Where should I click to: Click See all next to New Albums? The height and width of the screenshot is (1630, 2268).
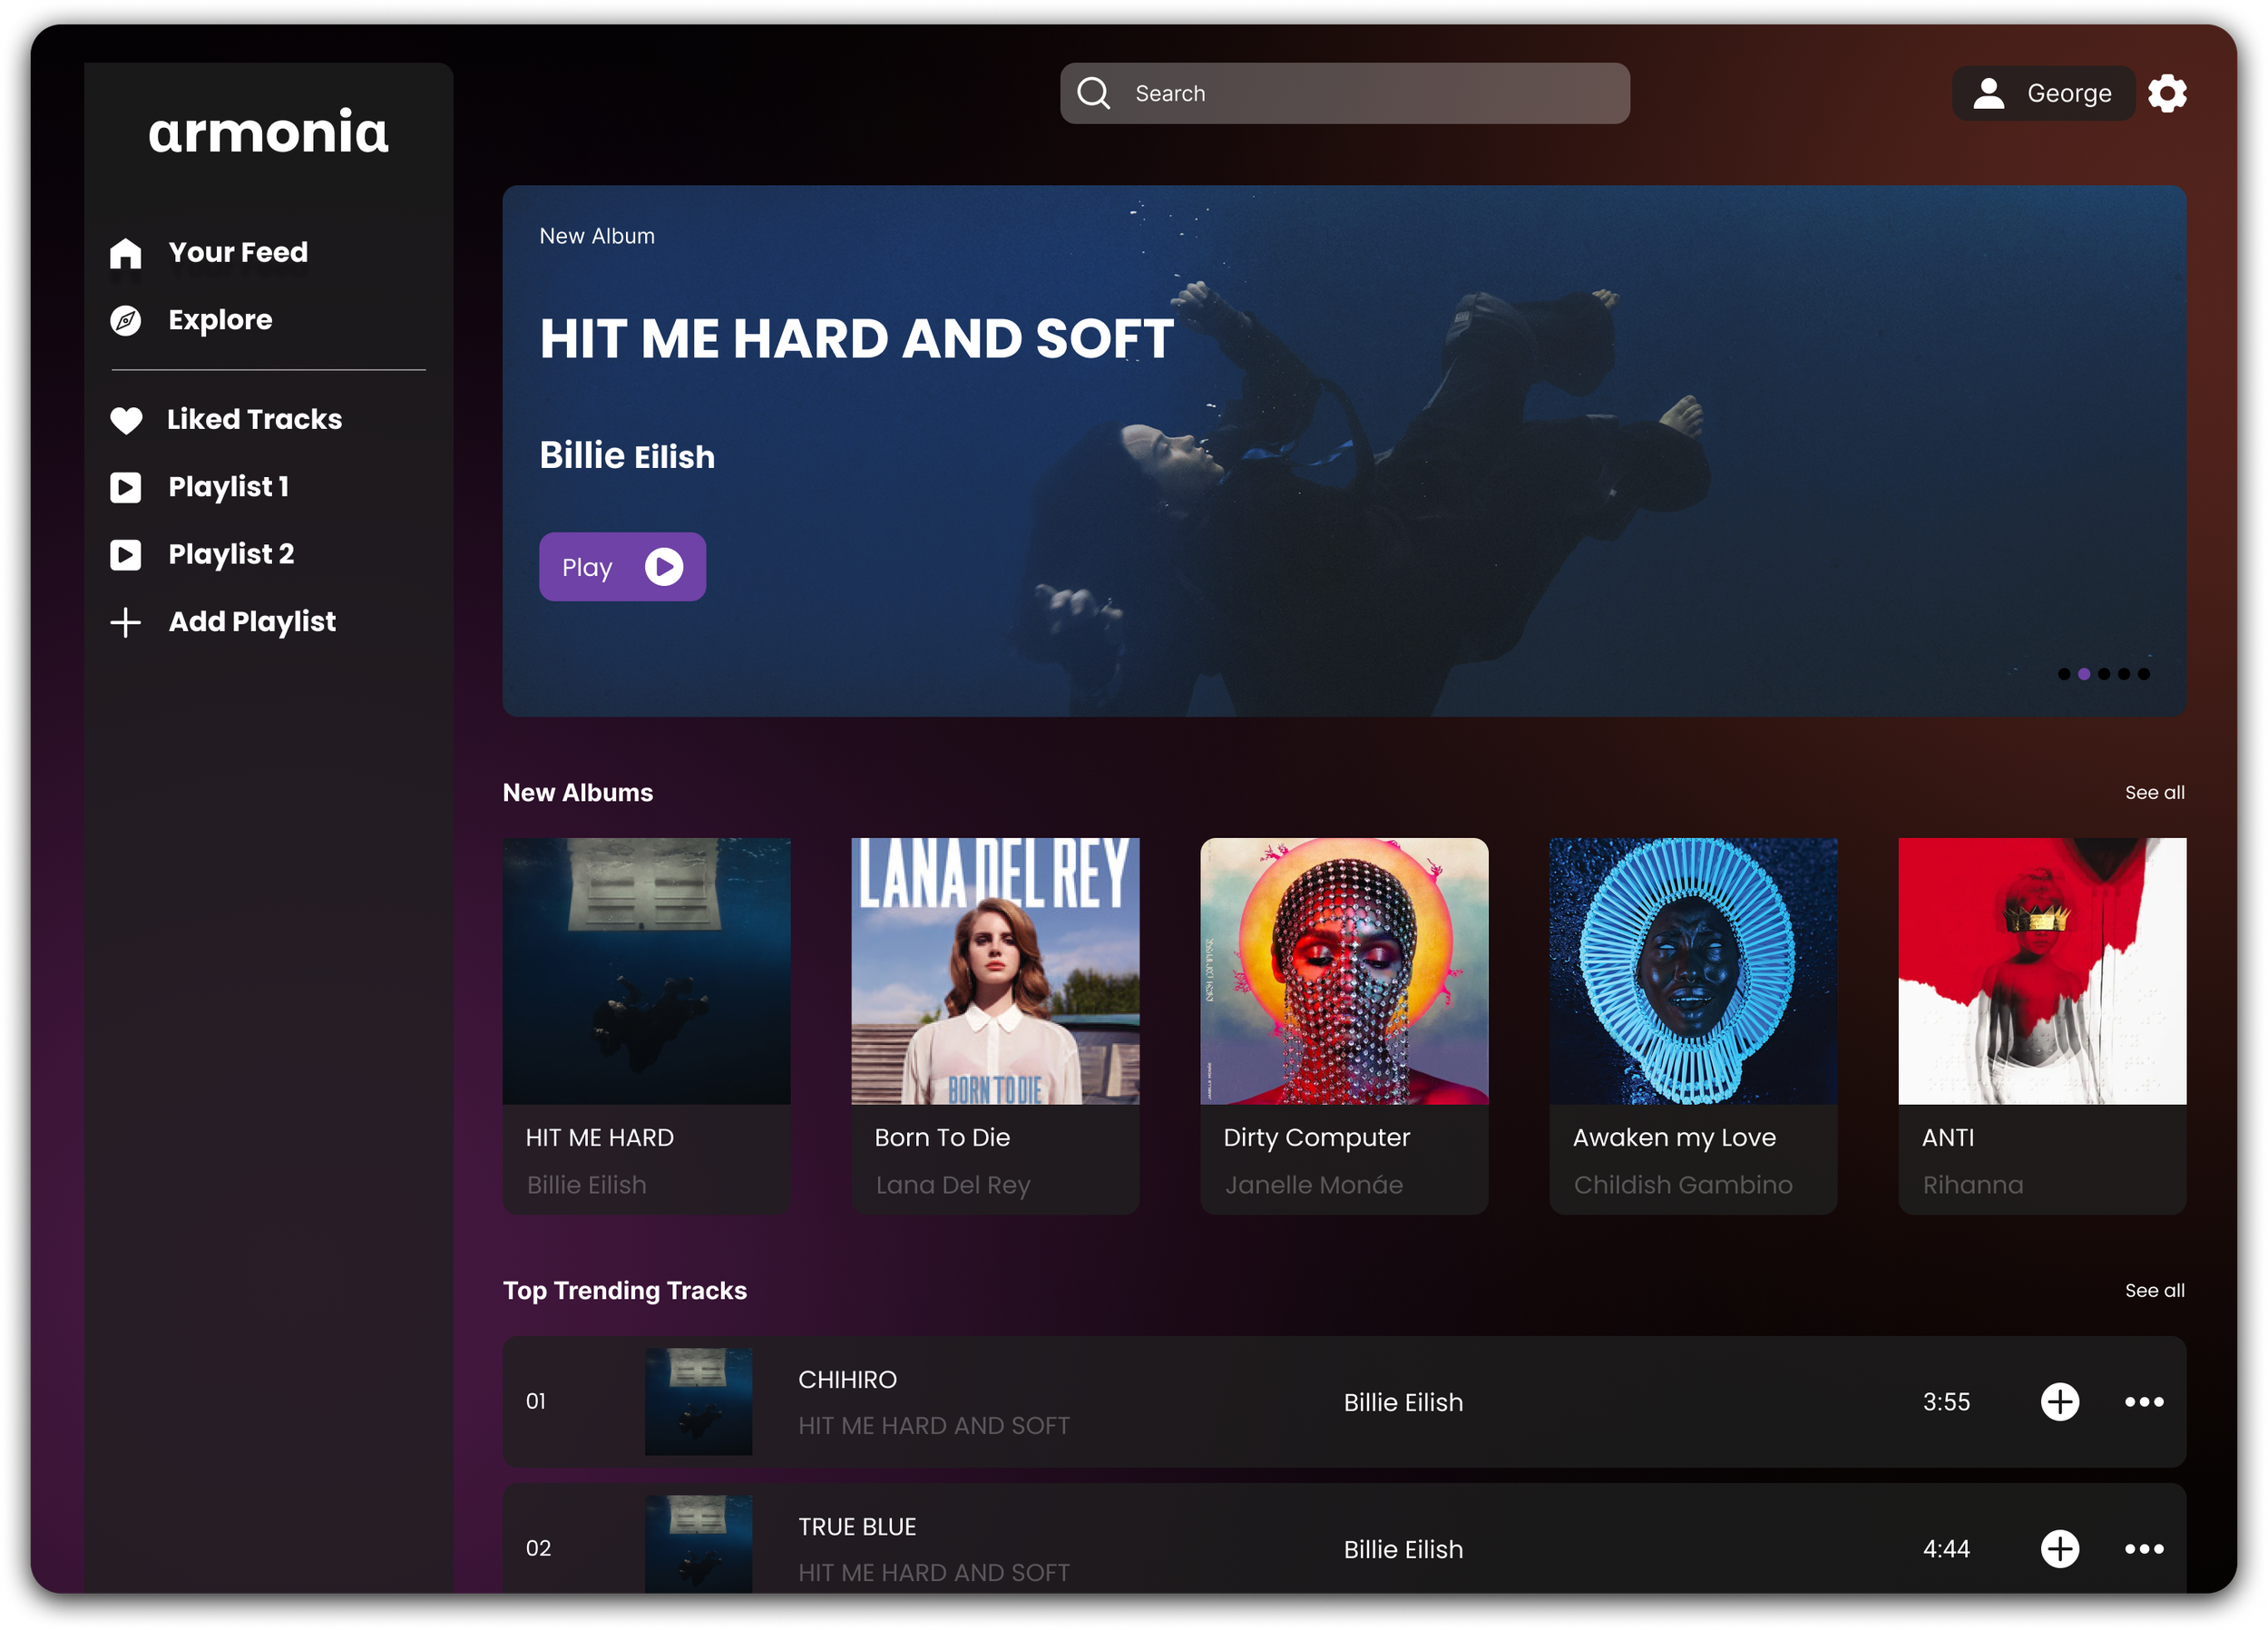pyautogui.click(x=2154, y=792)
